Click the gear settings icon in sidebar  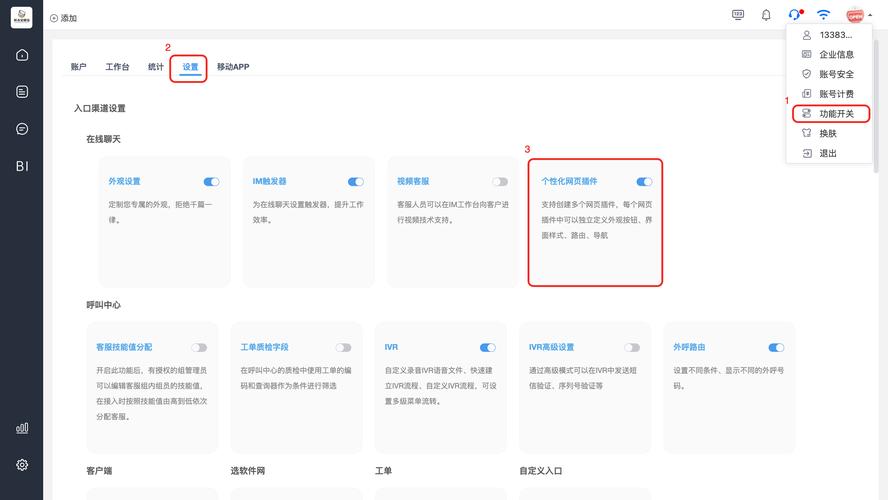click(22, 465)
